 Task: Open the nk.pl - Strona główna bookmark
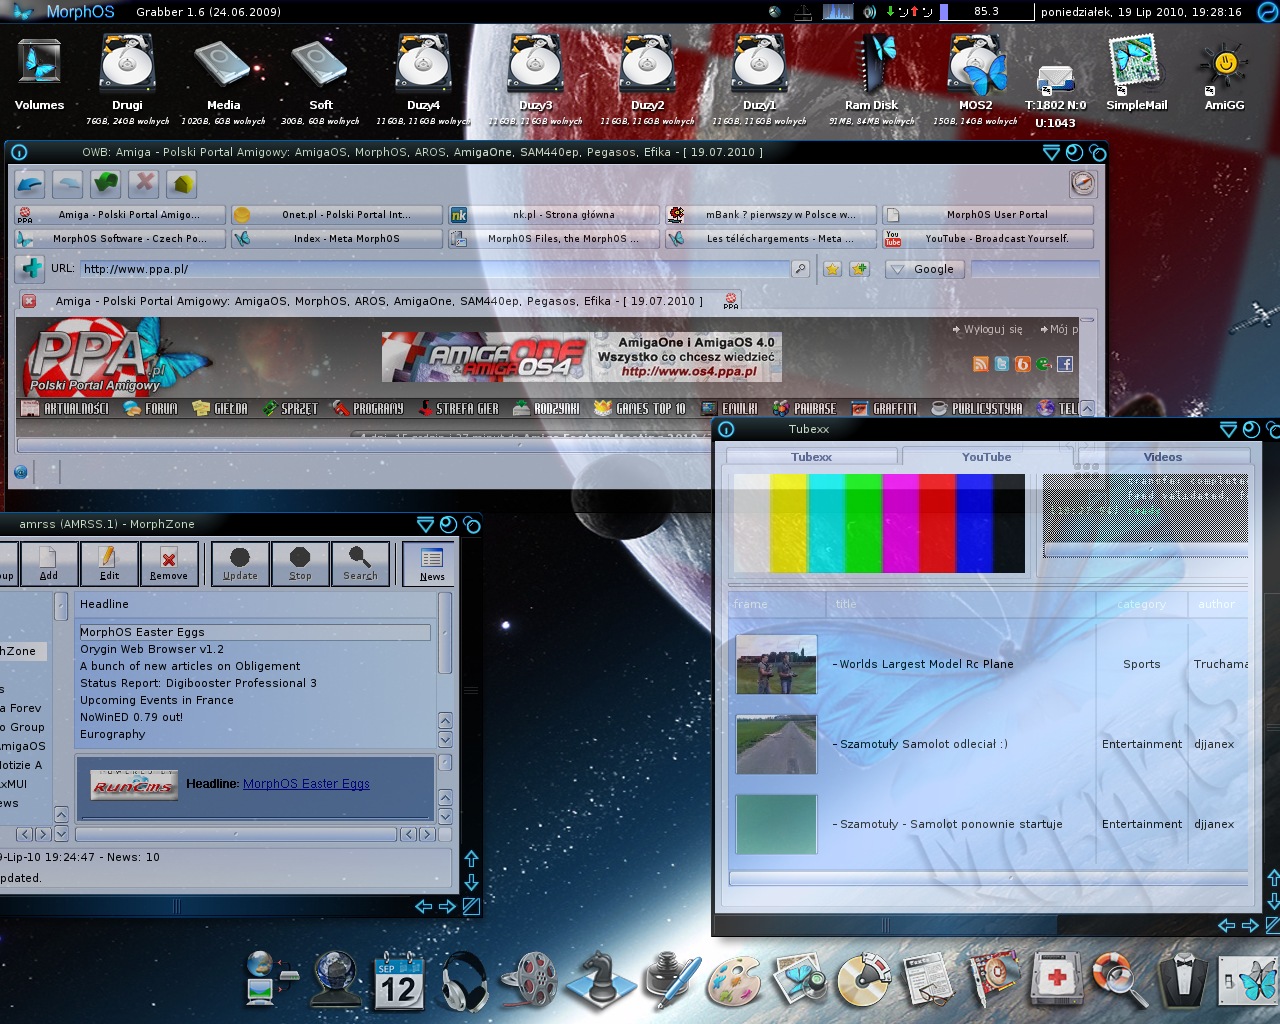pyautogui.click(x=554, y=215)
